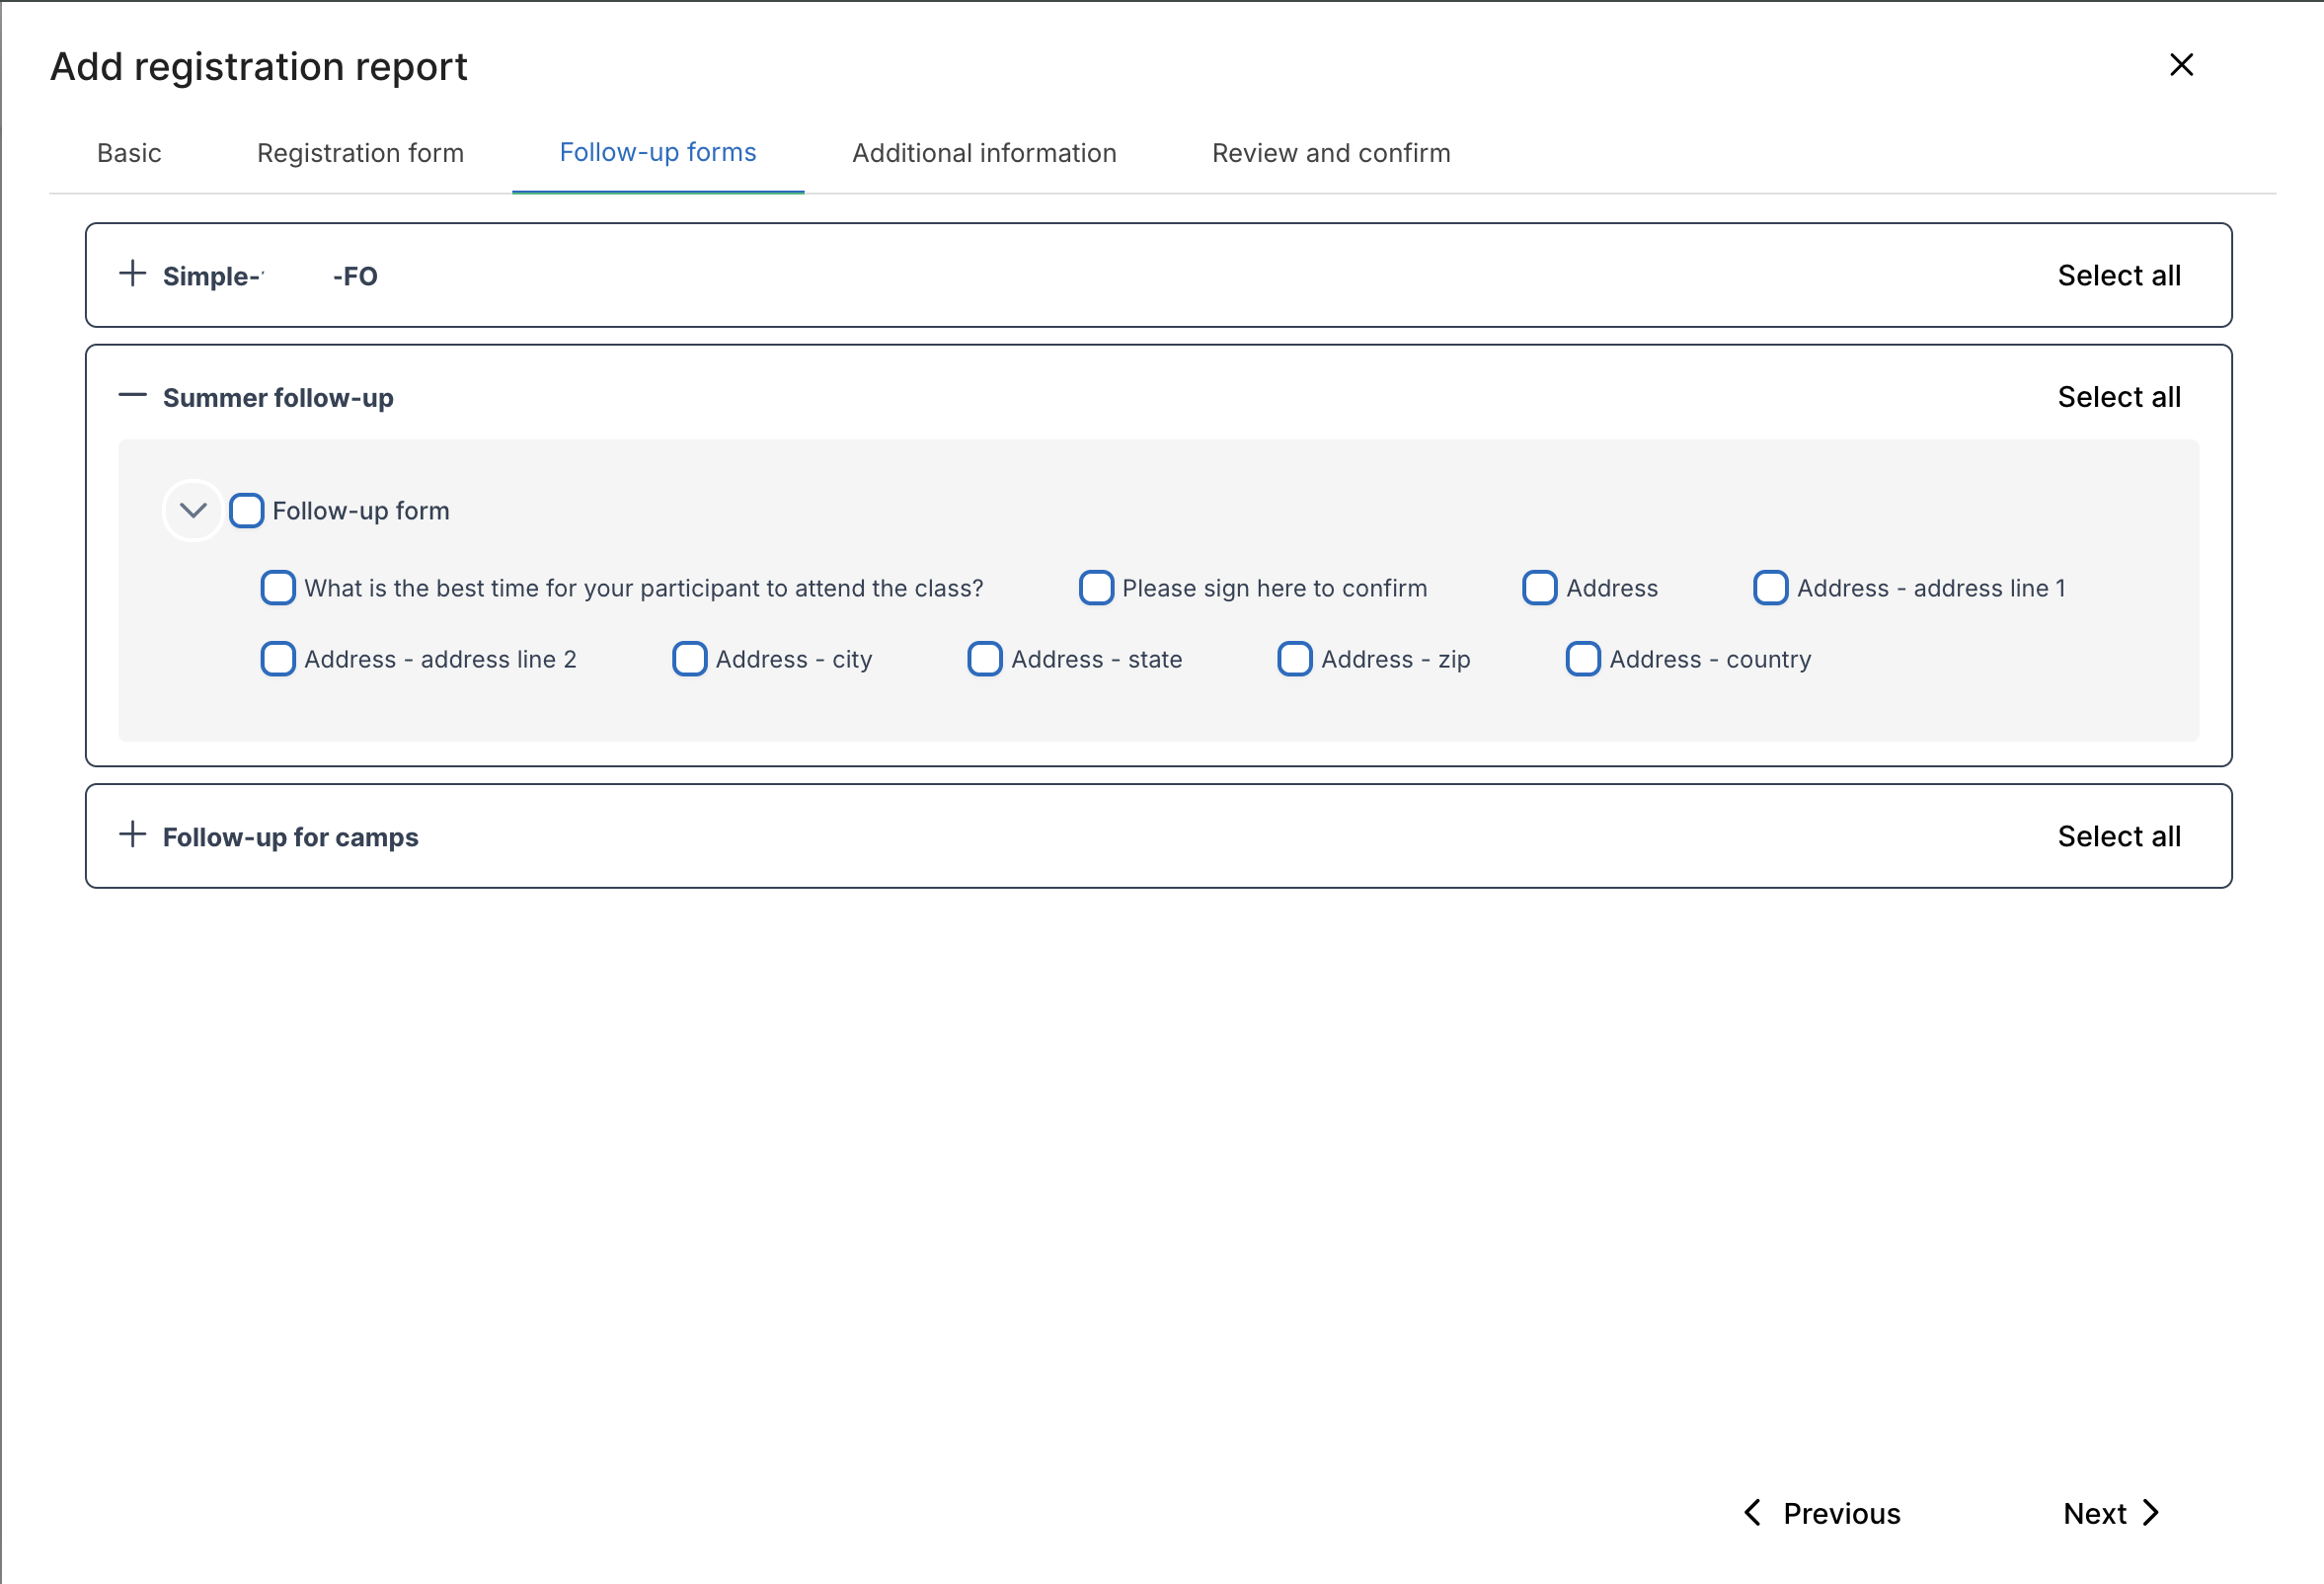The image size is (2324, 1584).
Task: Select all for Follow-up for camps
Action: click(2118, 836)
